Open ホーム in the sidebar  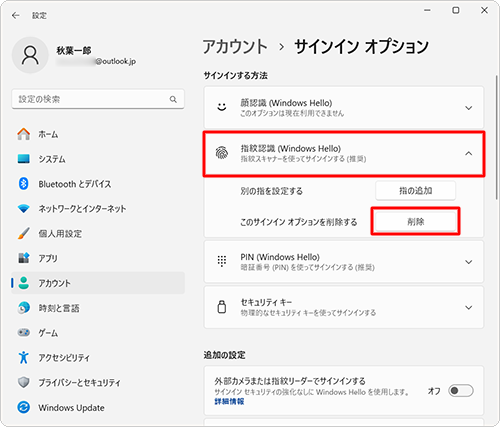(98, 134)
